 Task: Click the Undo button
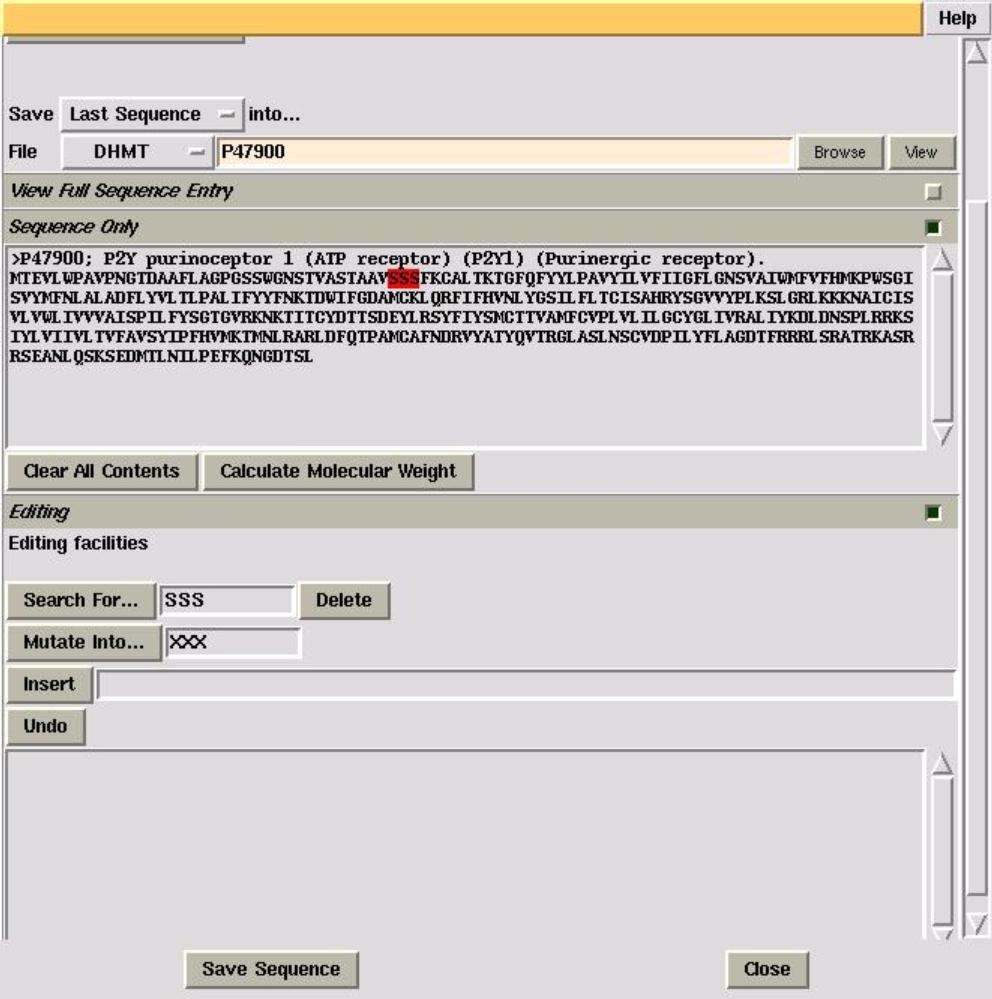tap(46, 727)
